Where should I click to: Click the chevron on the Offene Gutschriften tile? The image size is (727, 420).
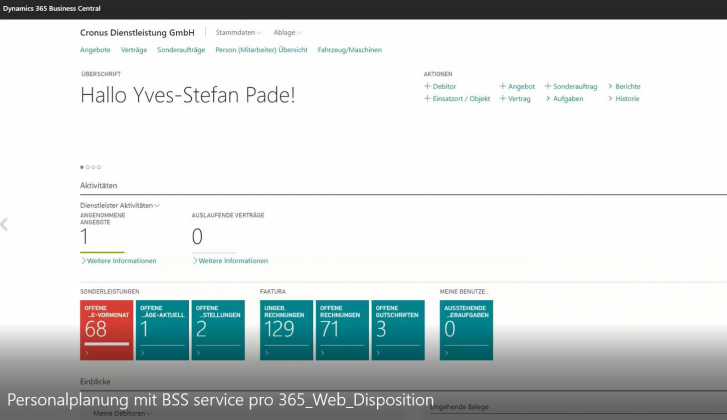pyautogui.click(x=378, y=353)
